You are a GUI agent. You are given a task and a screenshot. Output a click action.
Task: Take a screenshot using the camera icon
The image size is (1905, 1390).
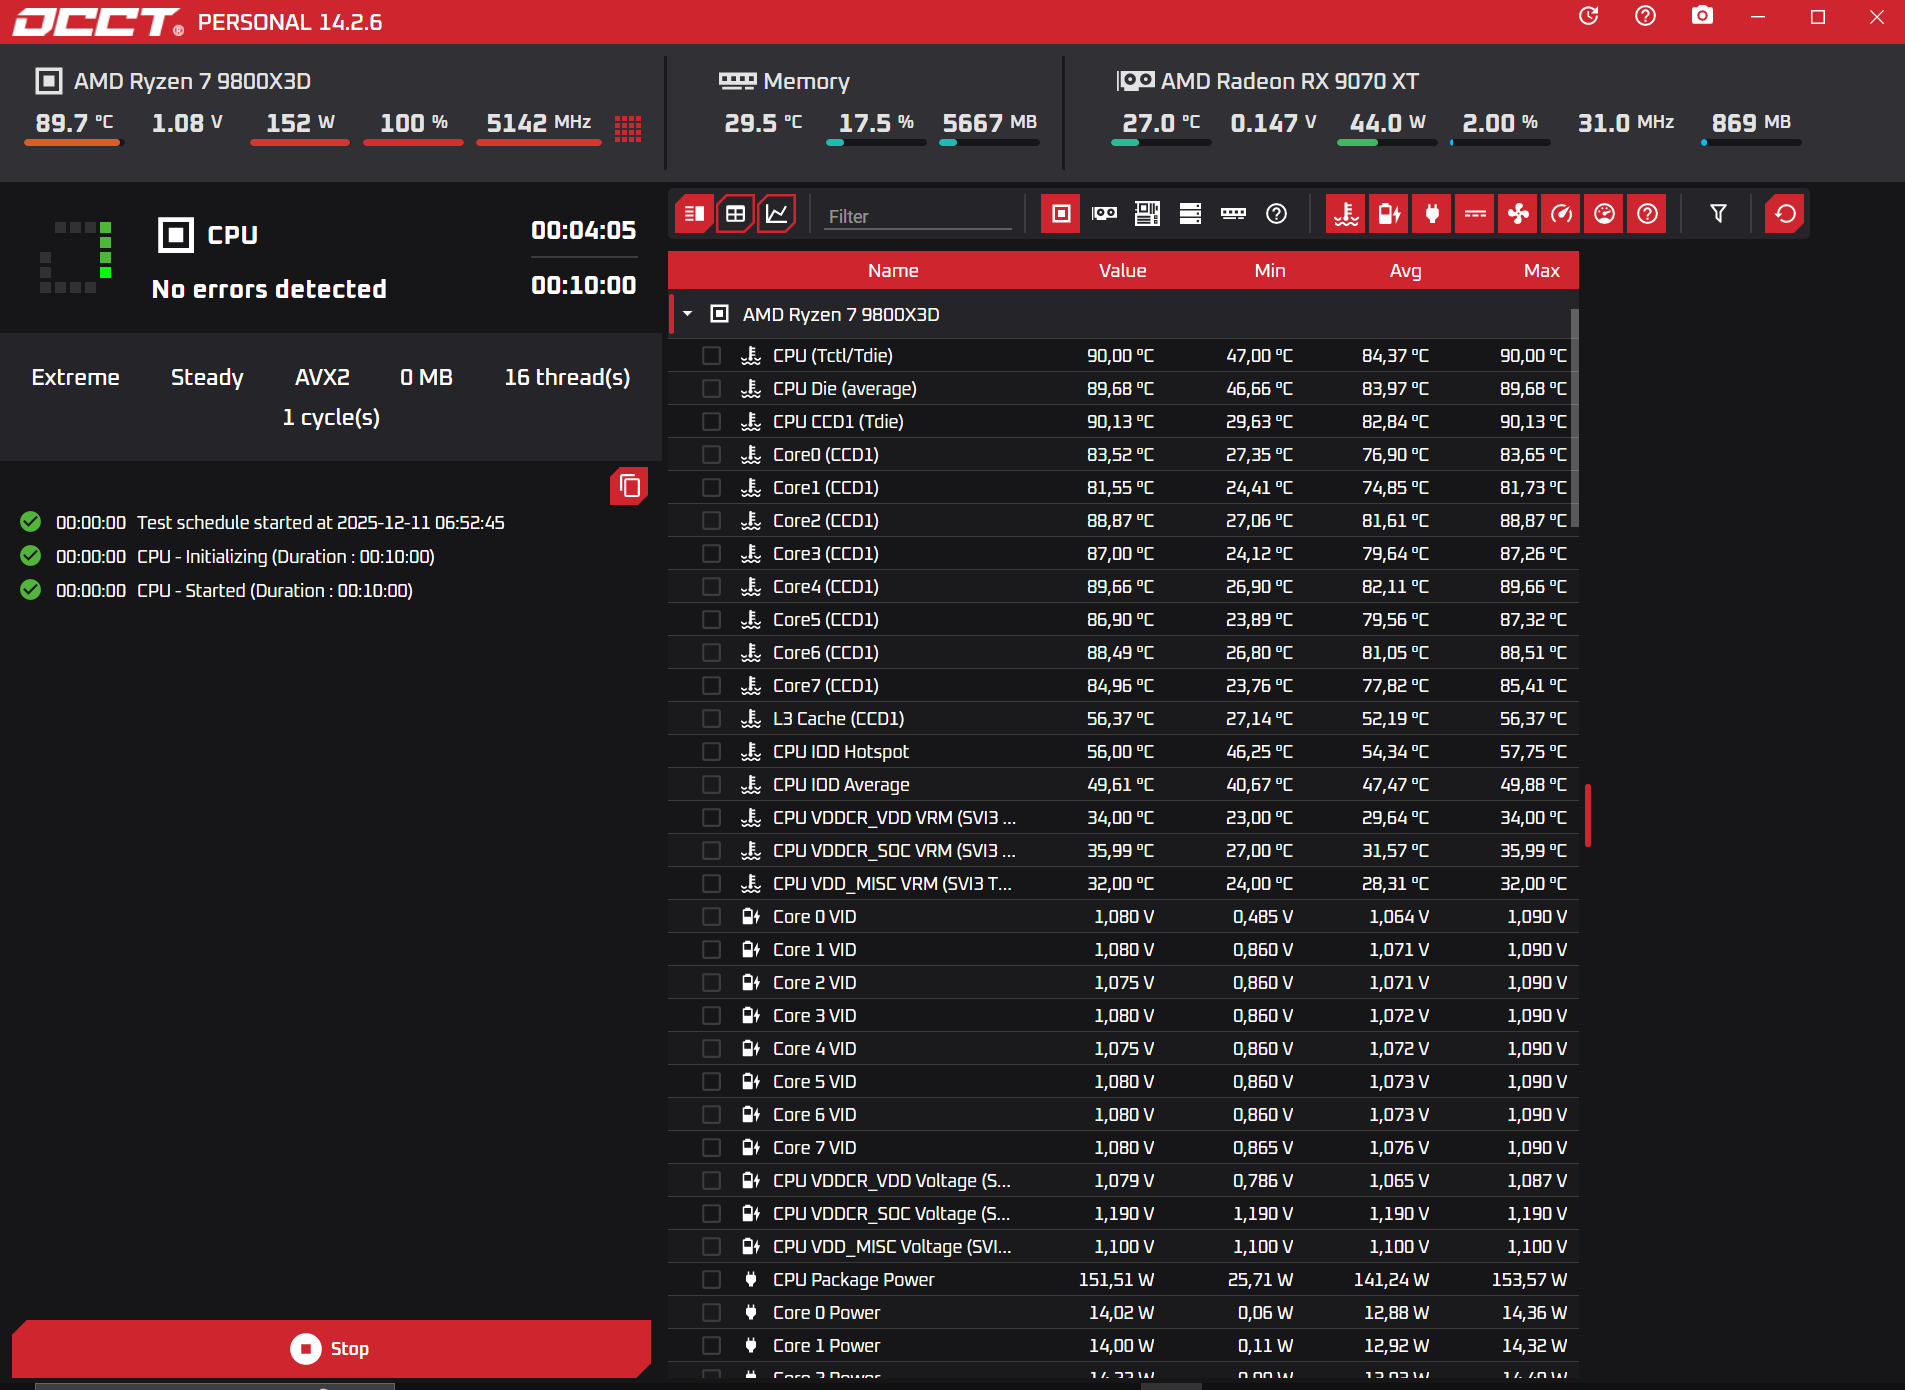coord(1701,17)
